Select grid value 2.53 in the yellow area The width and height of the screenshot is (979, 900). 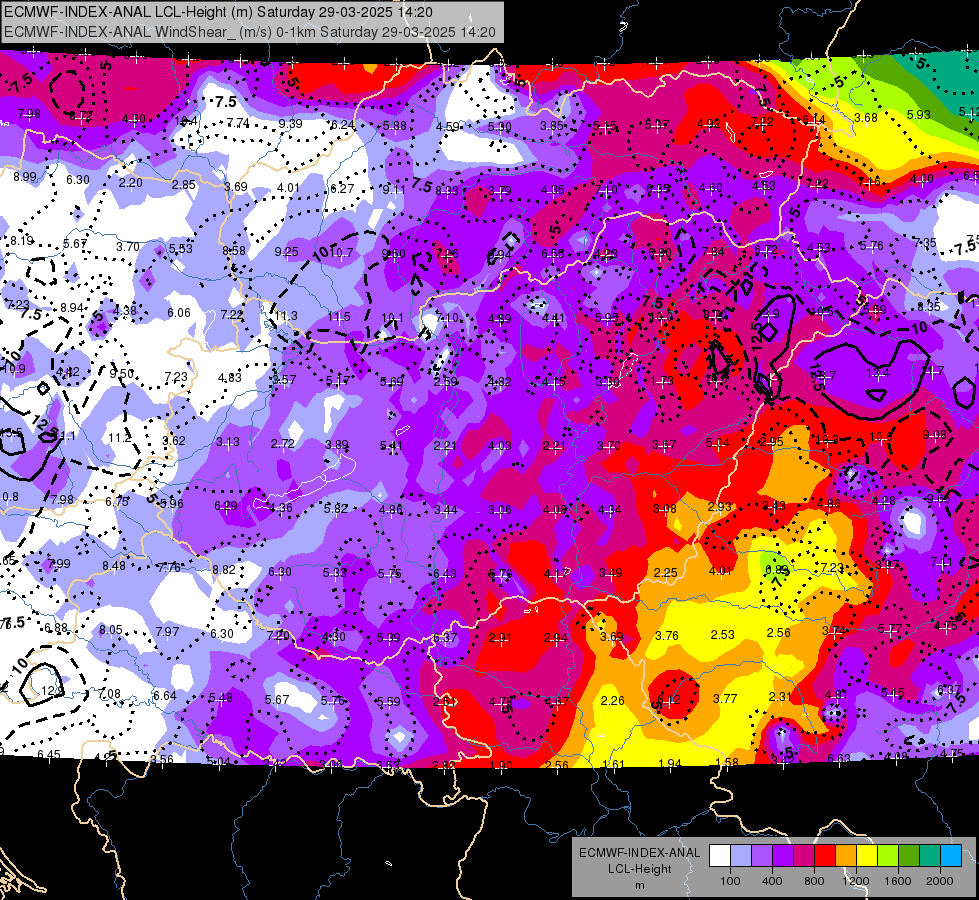[722, 635]
